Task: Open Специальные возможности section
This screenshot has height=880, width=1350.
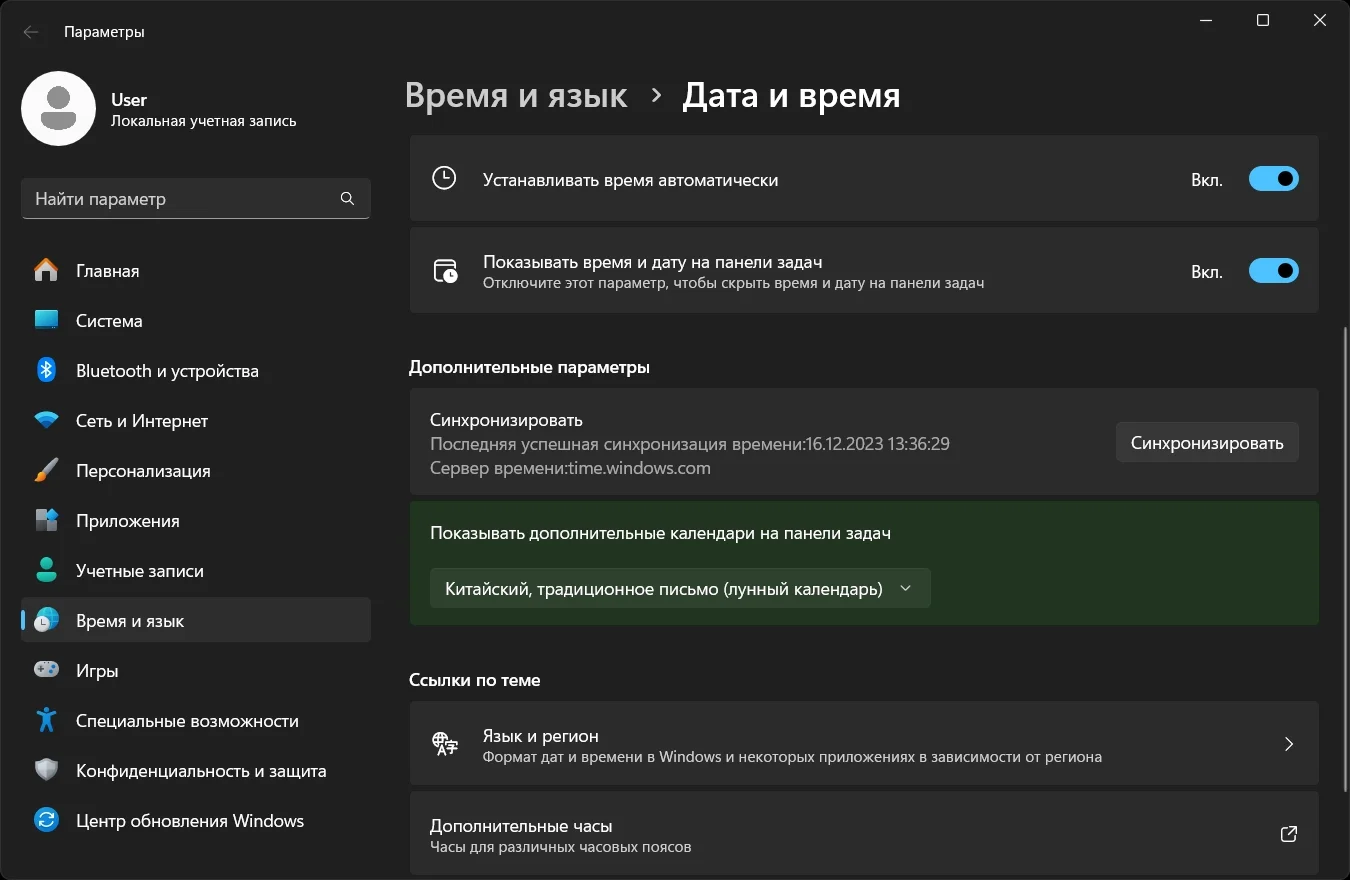Action: click(196, 721)
